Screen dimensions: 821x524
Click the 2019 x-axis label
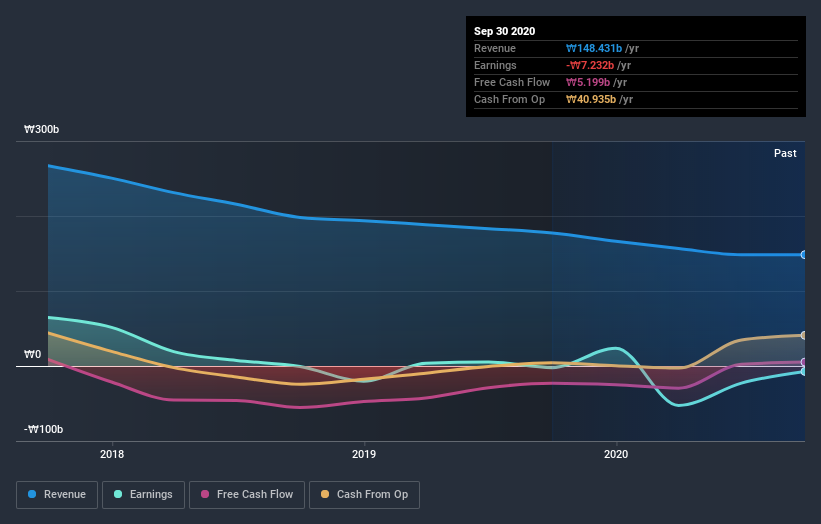pyautogui.click(x=364, y=454)
